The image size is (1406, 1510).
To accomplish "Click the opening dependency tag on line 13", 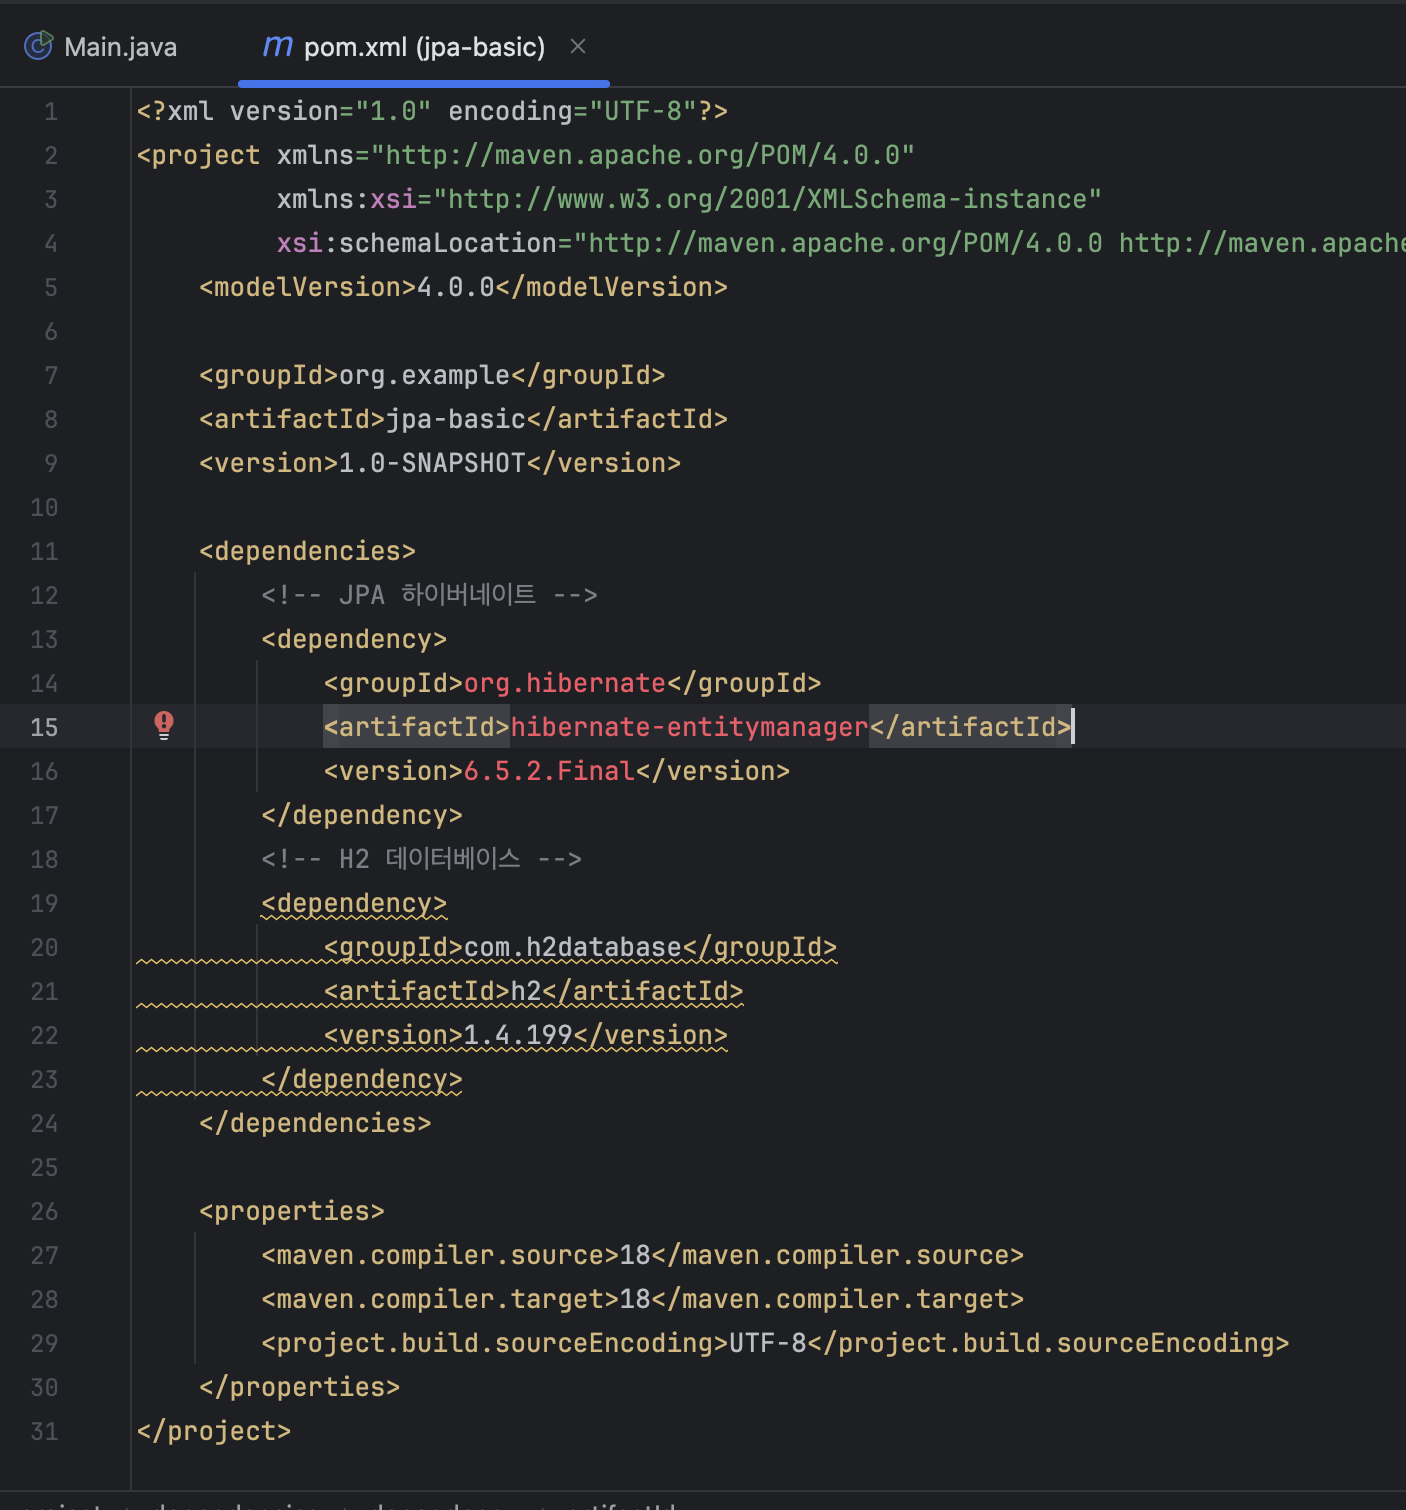I will 354,639.
